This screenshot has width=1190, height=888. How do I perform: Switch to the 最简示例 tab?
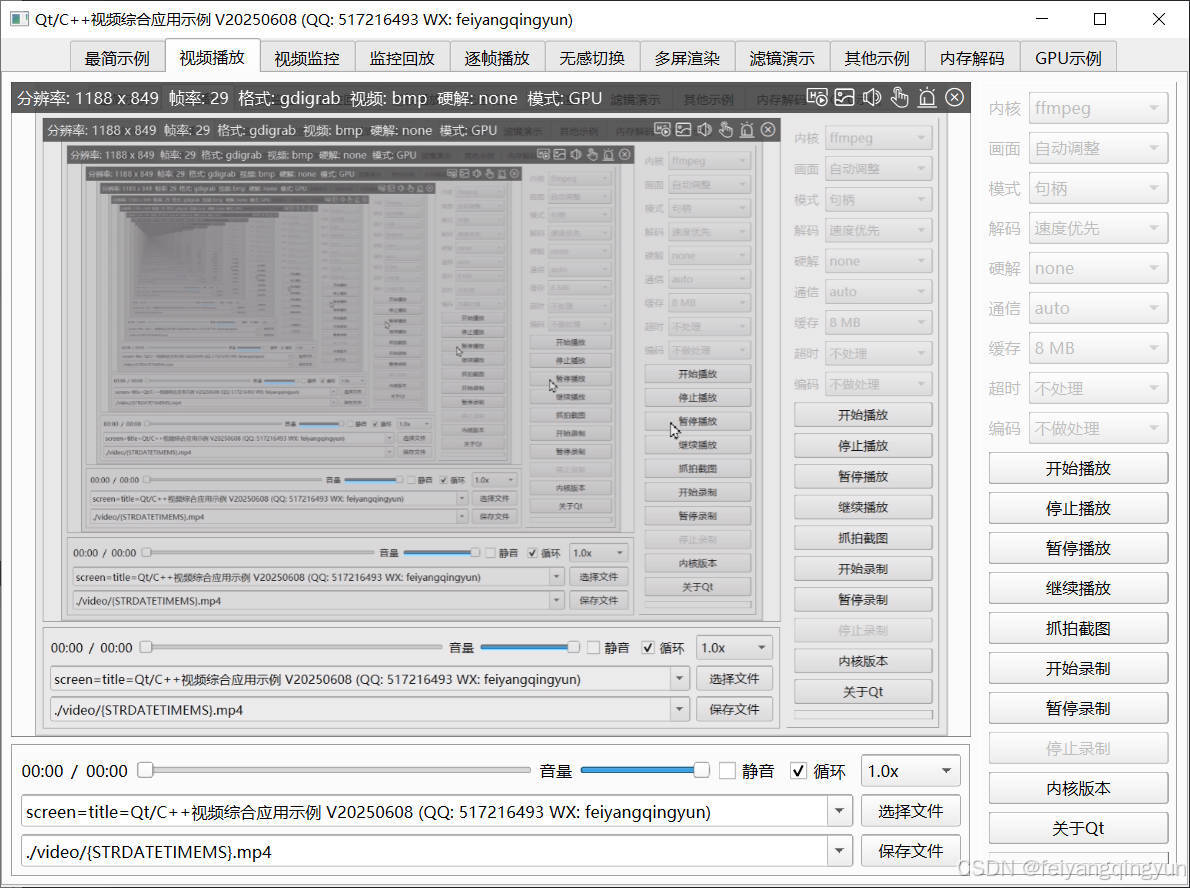pyautogui.click(x=117, y=58)
